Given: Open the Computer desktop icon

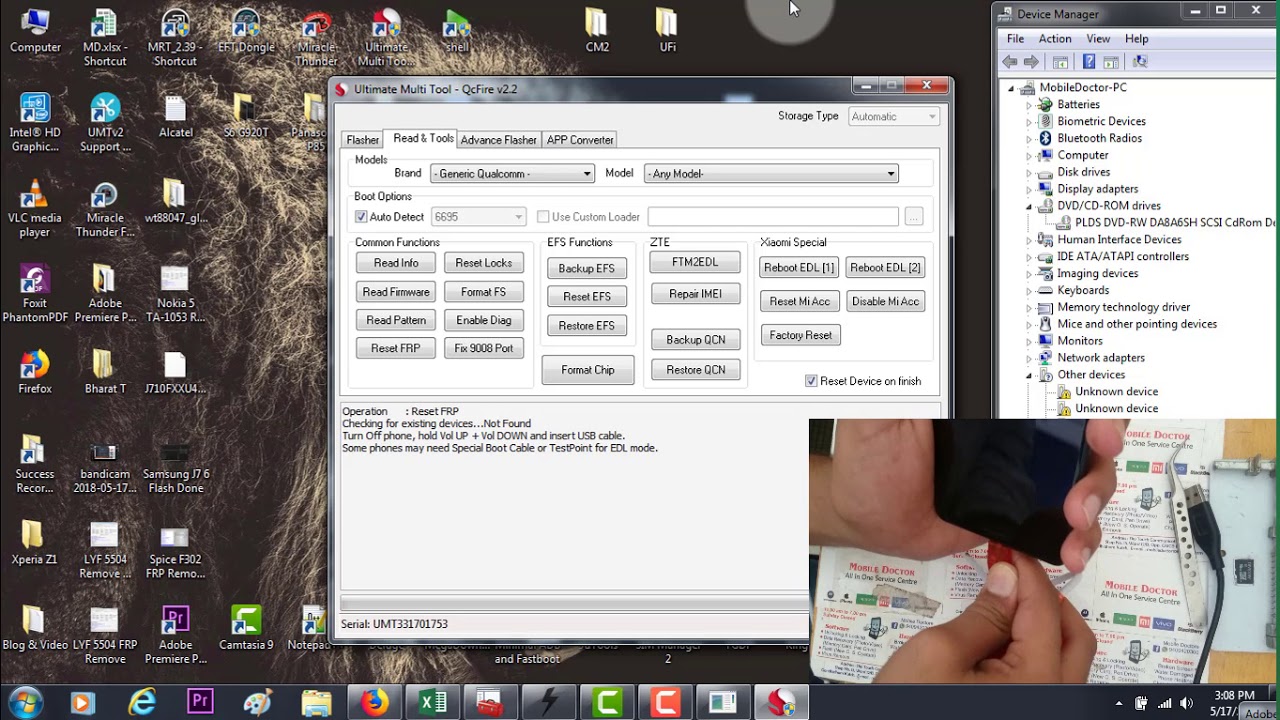Looking at the screenshot, I should click(x=35, y=31).
